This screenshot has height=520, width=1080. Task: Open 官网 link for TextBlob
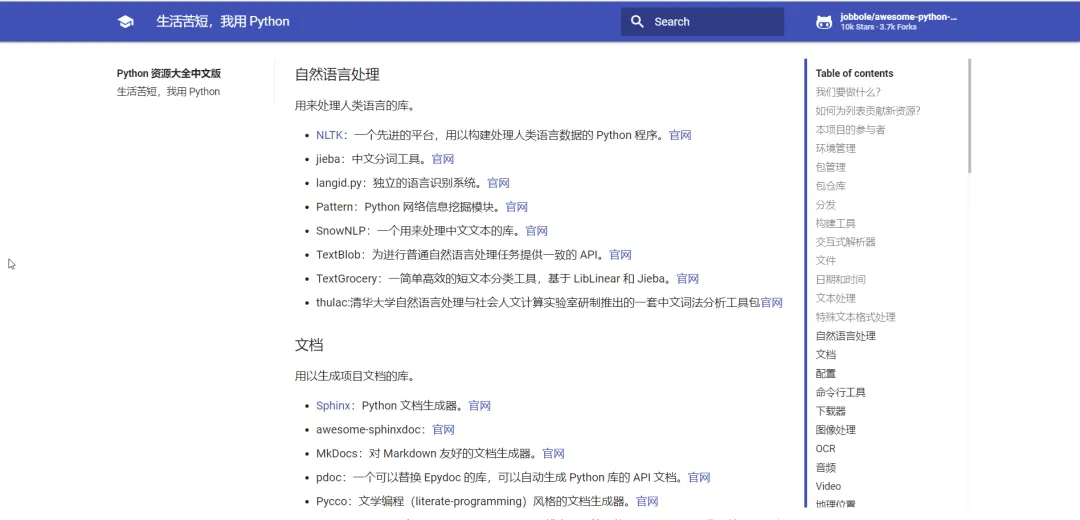click(x=621, y=255)
